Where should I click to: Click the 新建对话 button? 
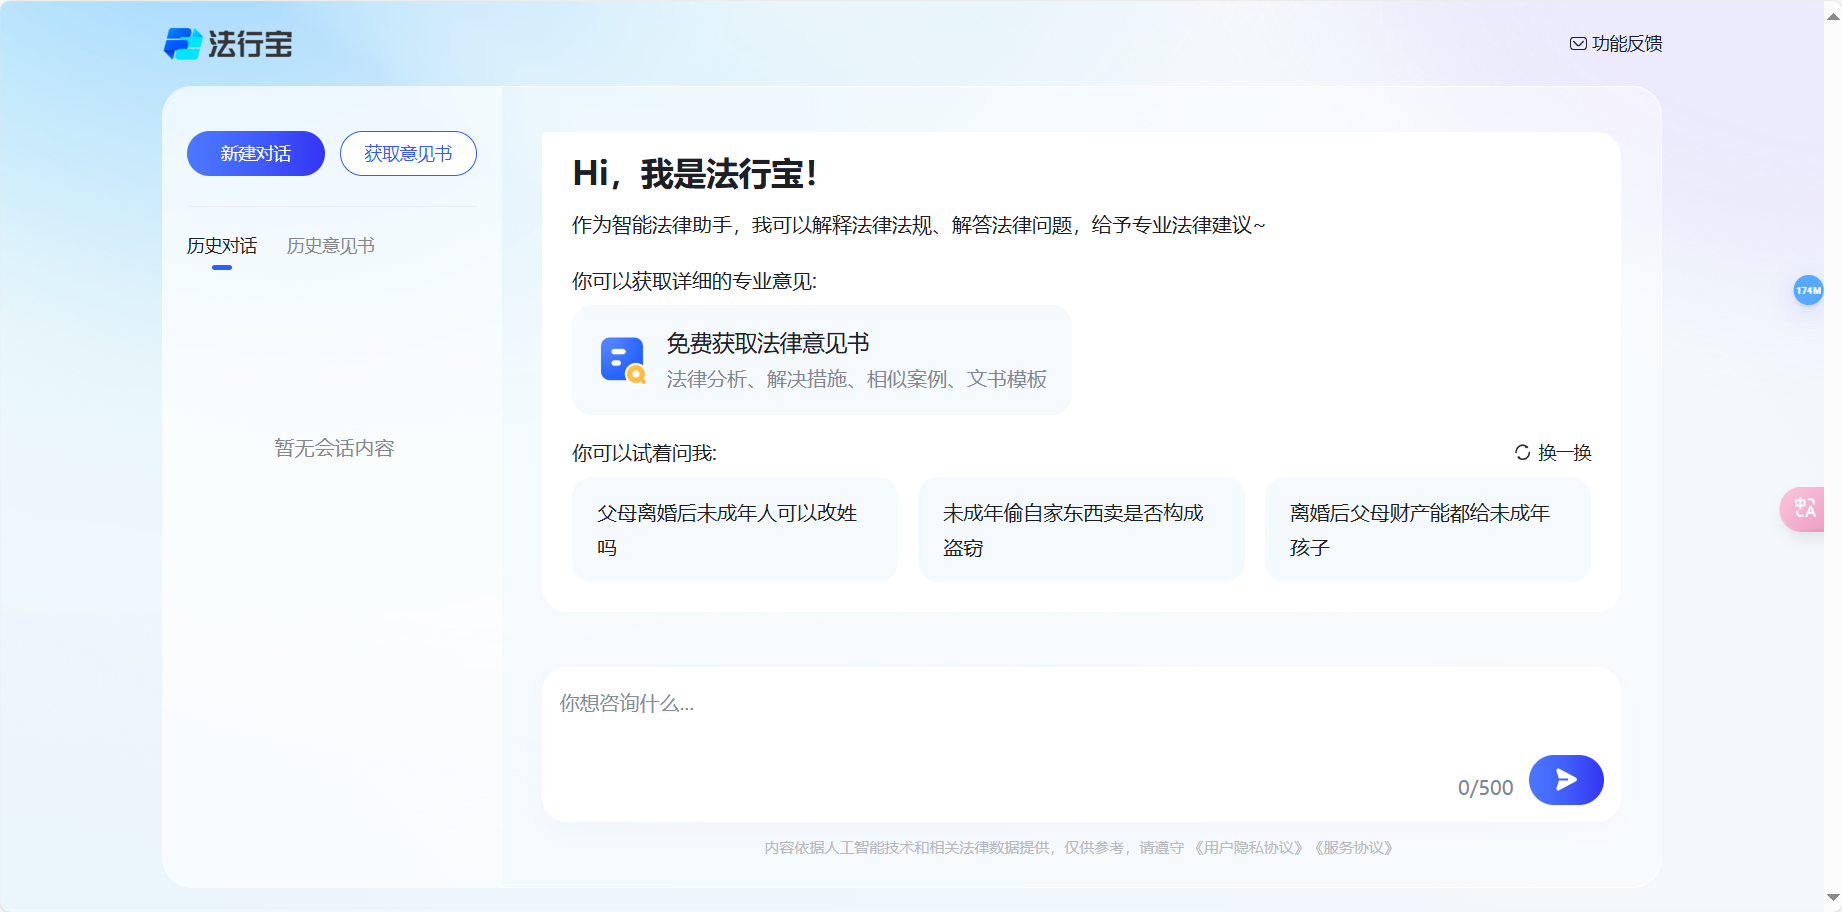click(255, 153)
